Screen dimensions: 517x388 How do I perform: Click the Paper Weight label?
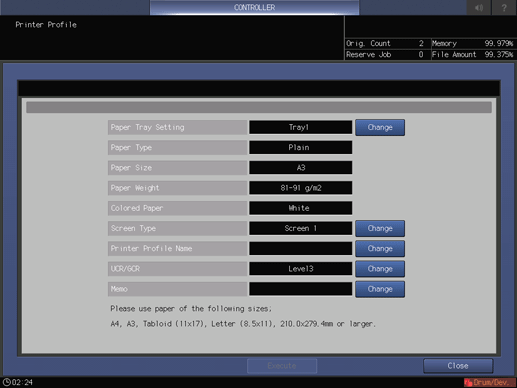(x=177, y=188)
